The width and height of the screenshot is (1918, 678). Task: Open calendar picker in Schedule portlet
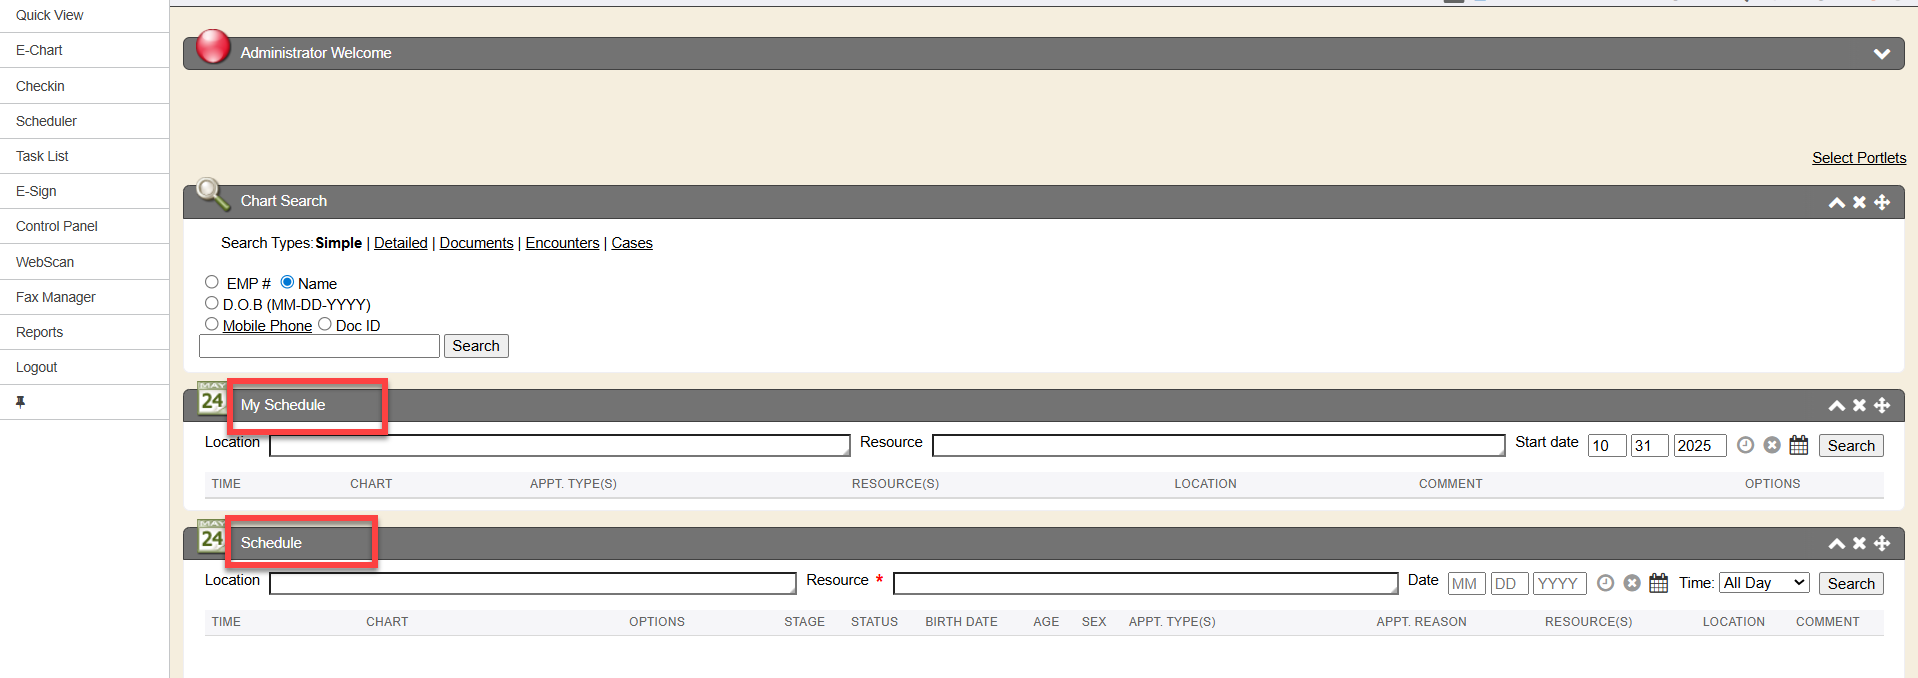pyautogui.click(x=1658, y=584)
